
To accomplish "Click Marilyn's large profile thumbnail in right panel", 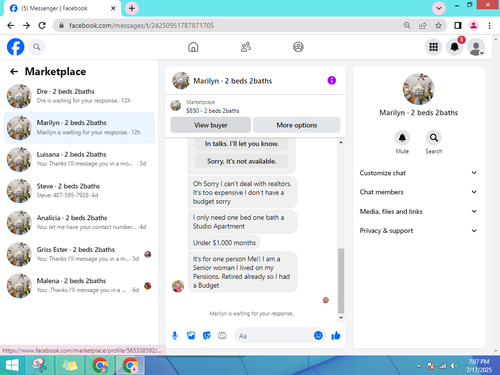I will [418, 89].
